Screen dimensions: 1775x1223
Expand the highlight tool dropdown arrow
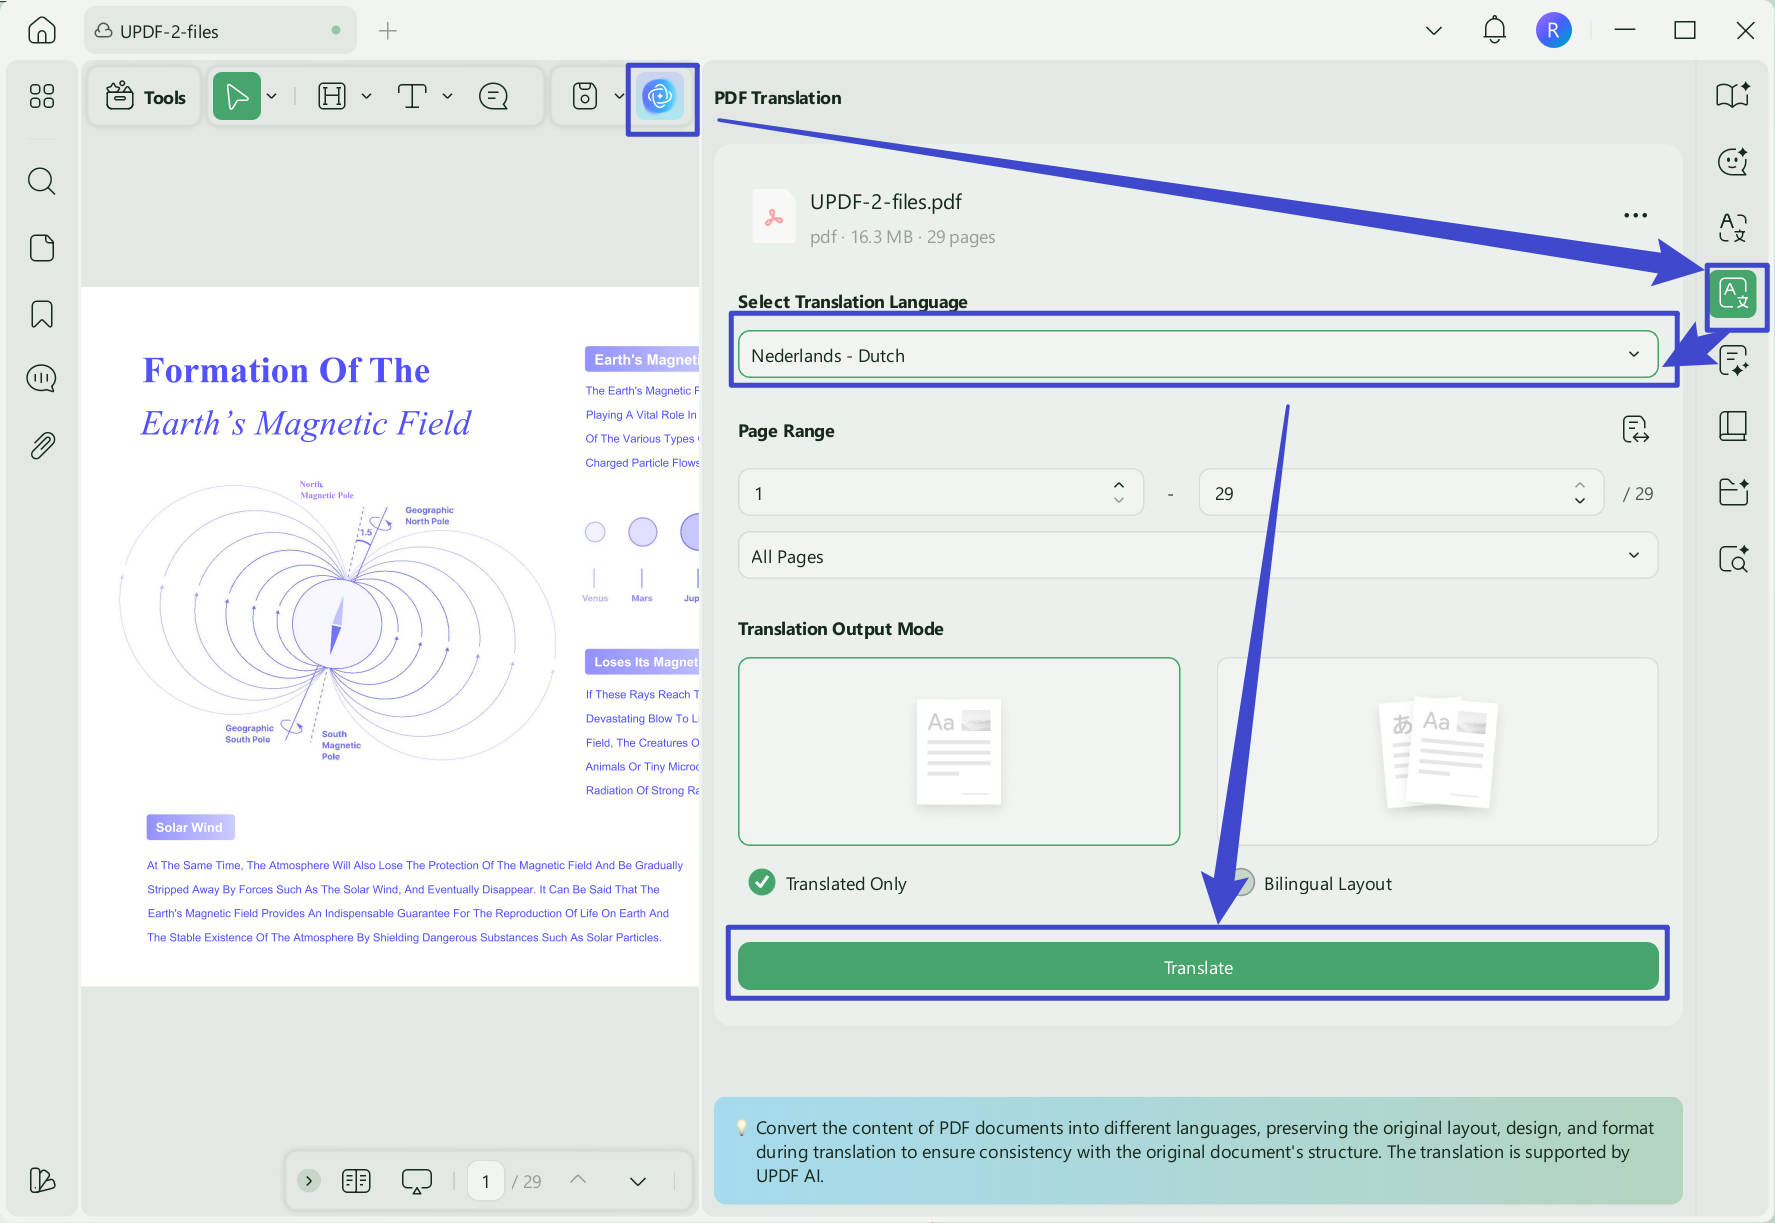[367, 96]
